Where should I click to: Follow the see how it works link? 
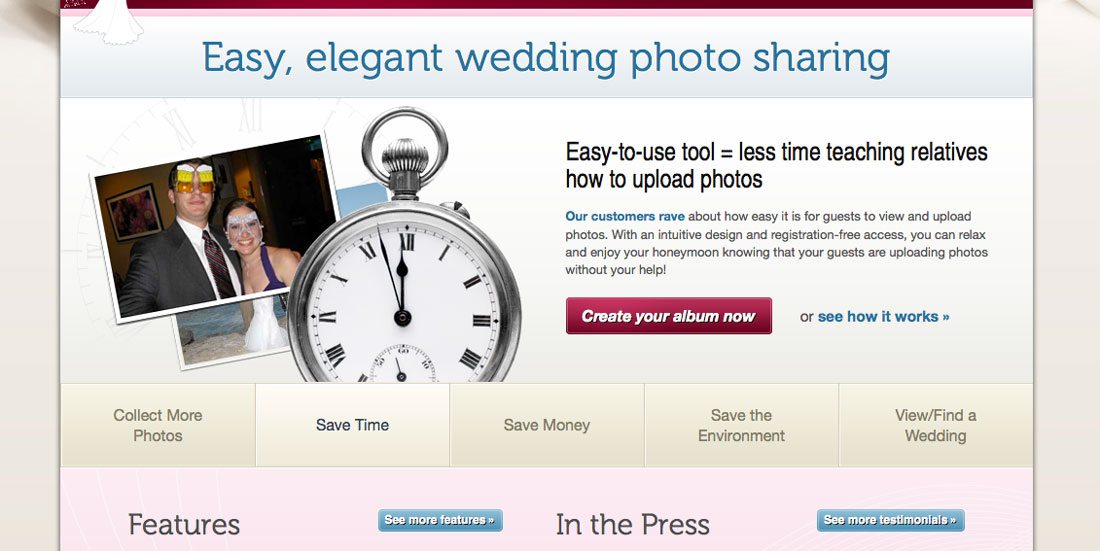[883, 317]
